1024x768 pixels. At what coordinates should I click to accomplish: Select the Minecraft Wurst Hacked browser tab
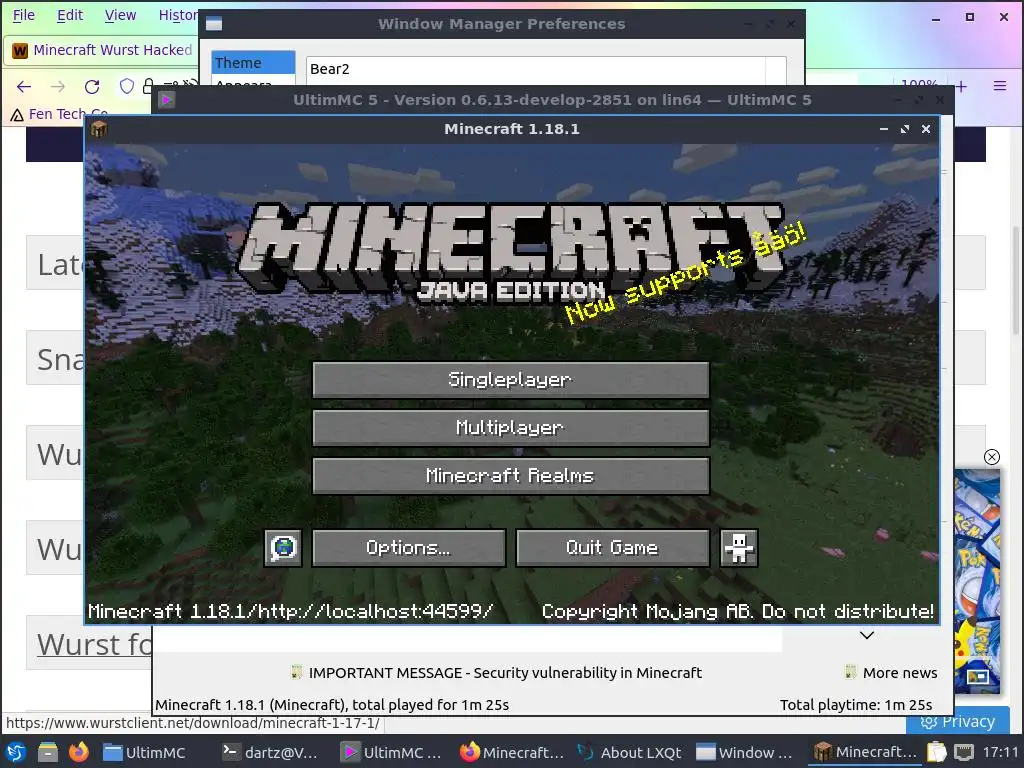[x=102, y=50]
